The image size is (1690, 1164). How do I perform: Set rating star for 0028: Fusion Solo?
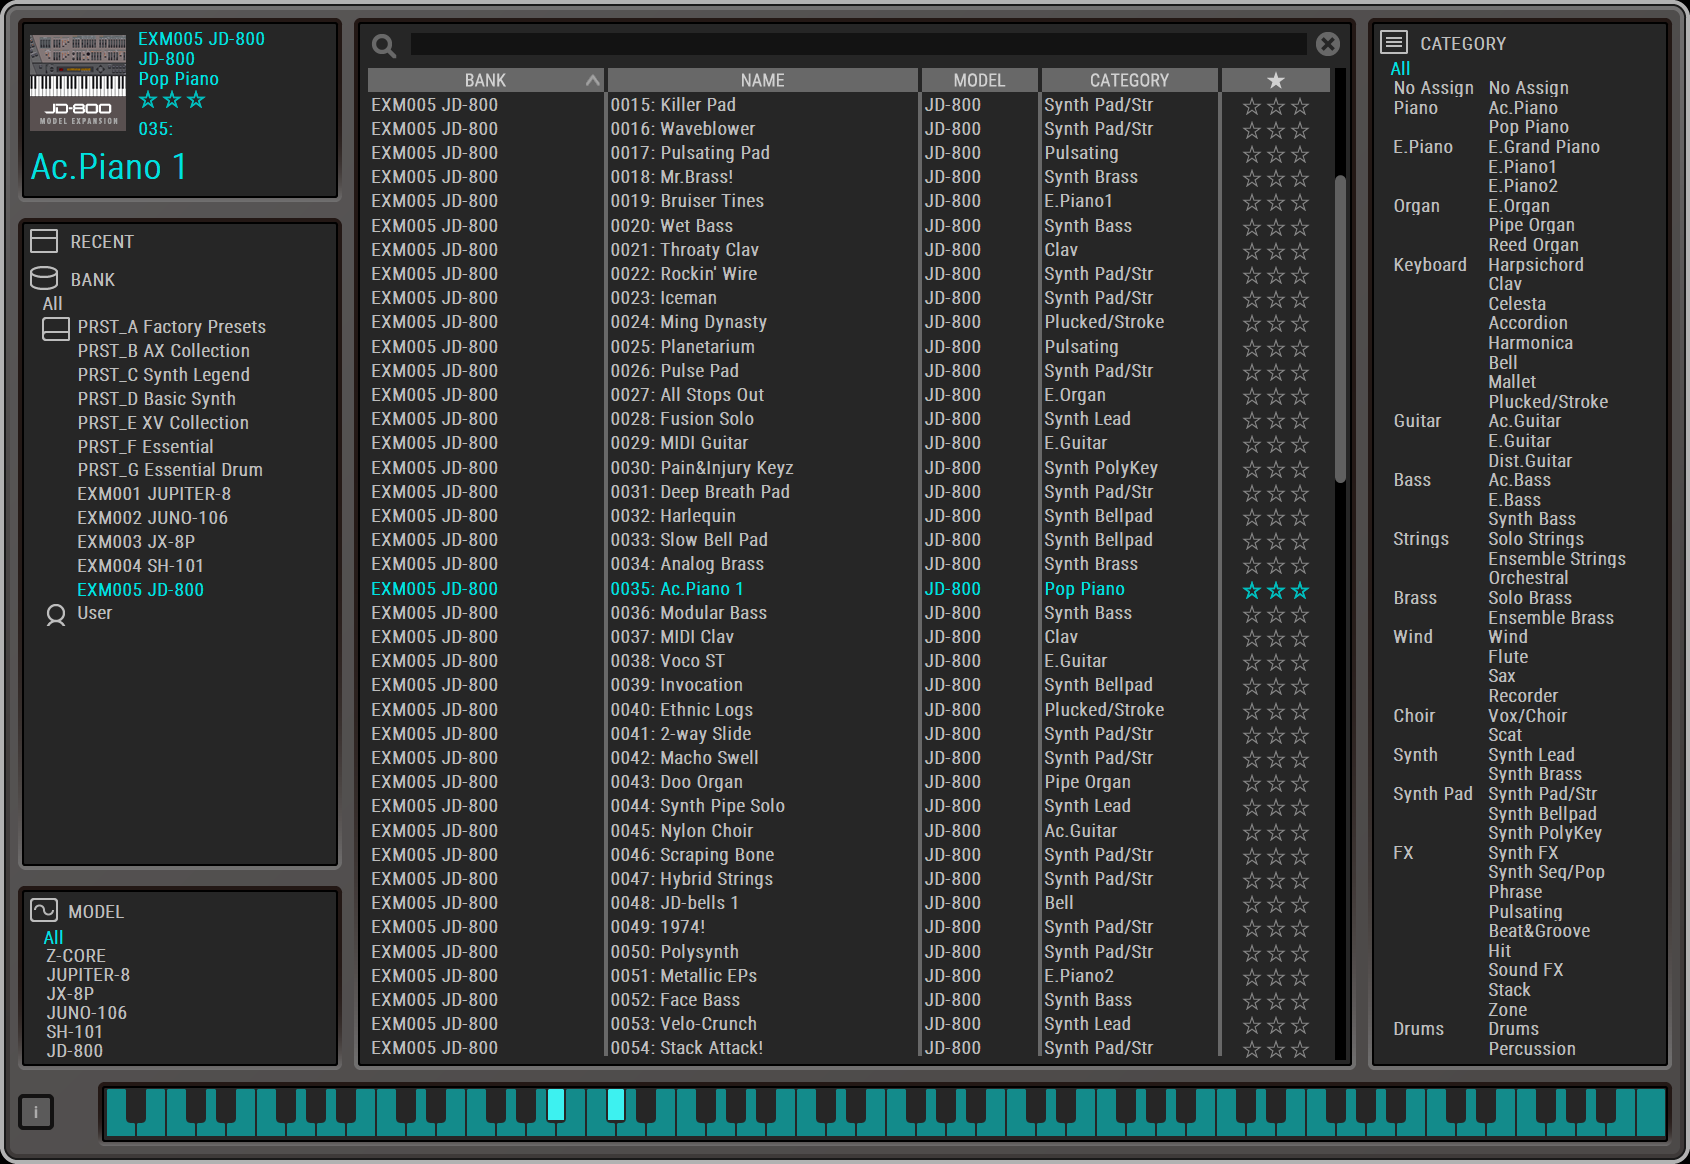(x=1275, y=420)
